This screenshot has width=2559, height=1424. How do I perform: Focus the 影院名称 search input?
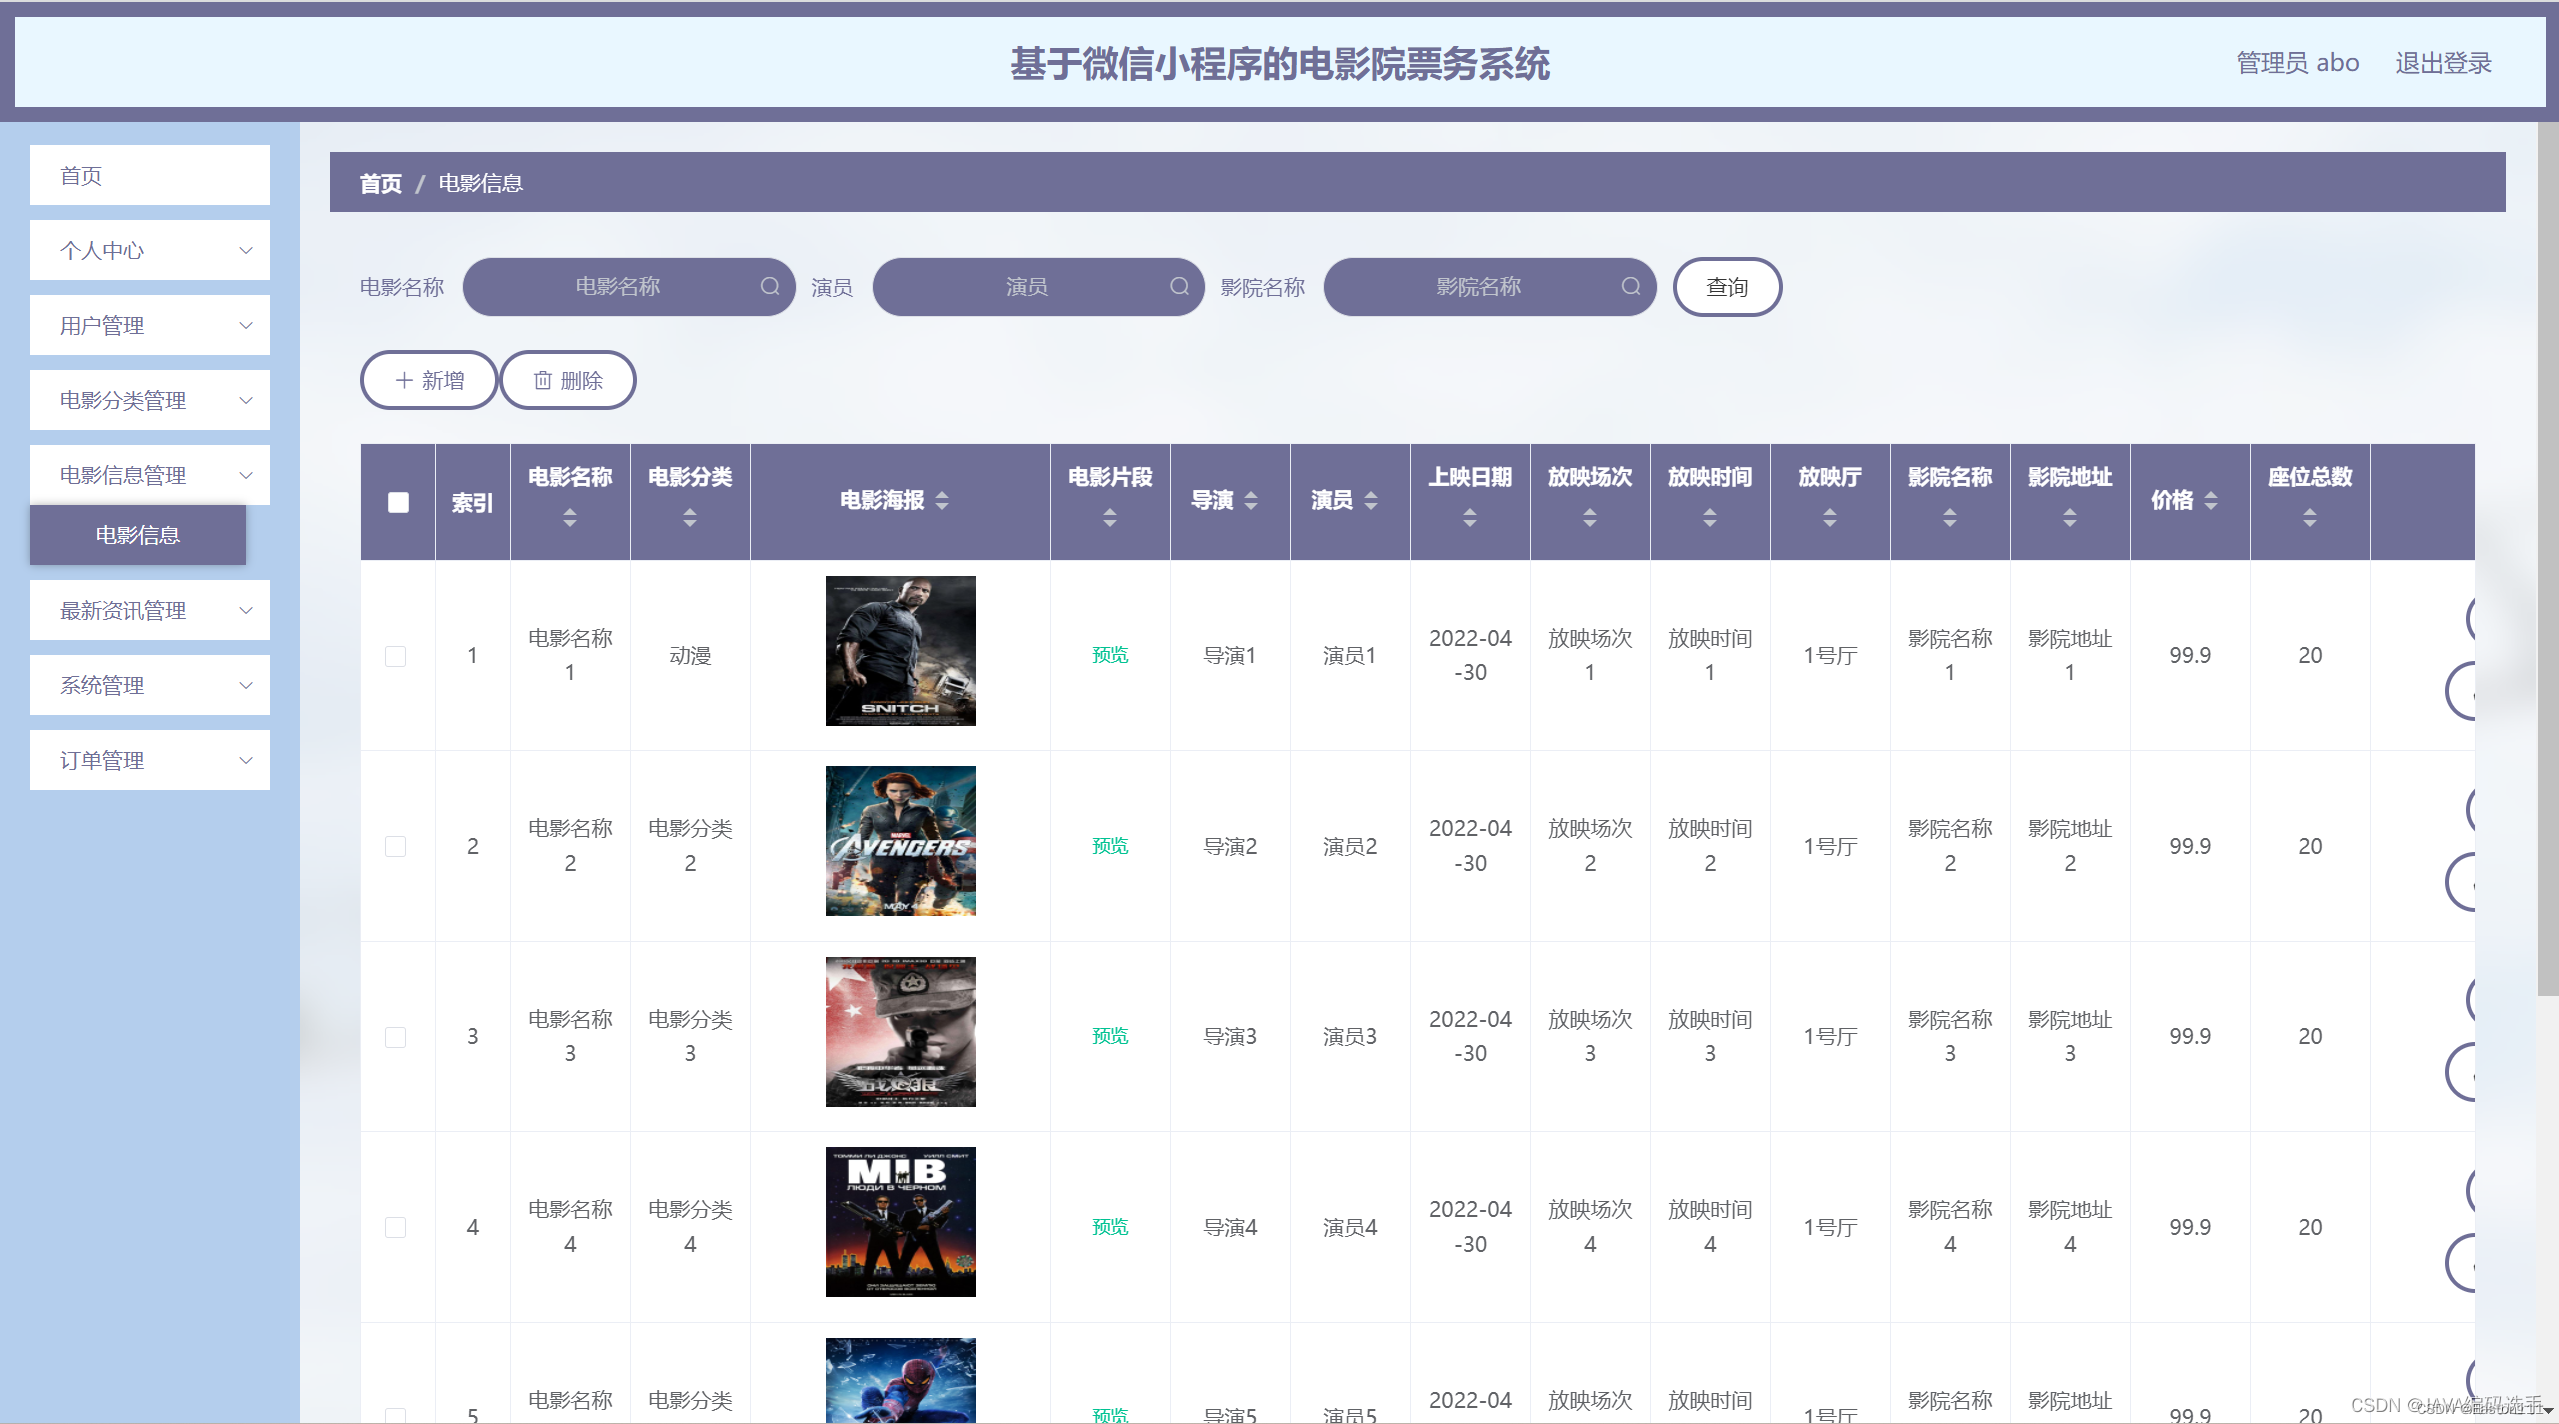[1490, 287]
